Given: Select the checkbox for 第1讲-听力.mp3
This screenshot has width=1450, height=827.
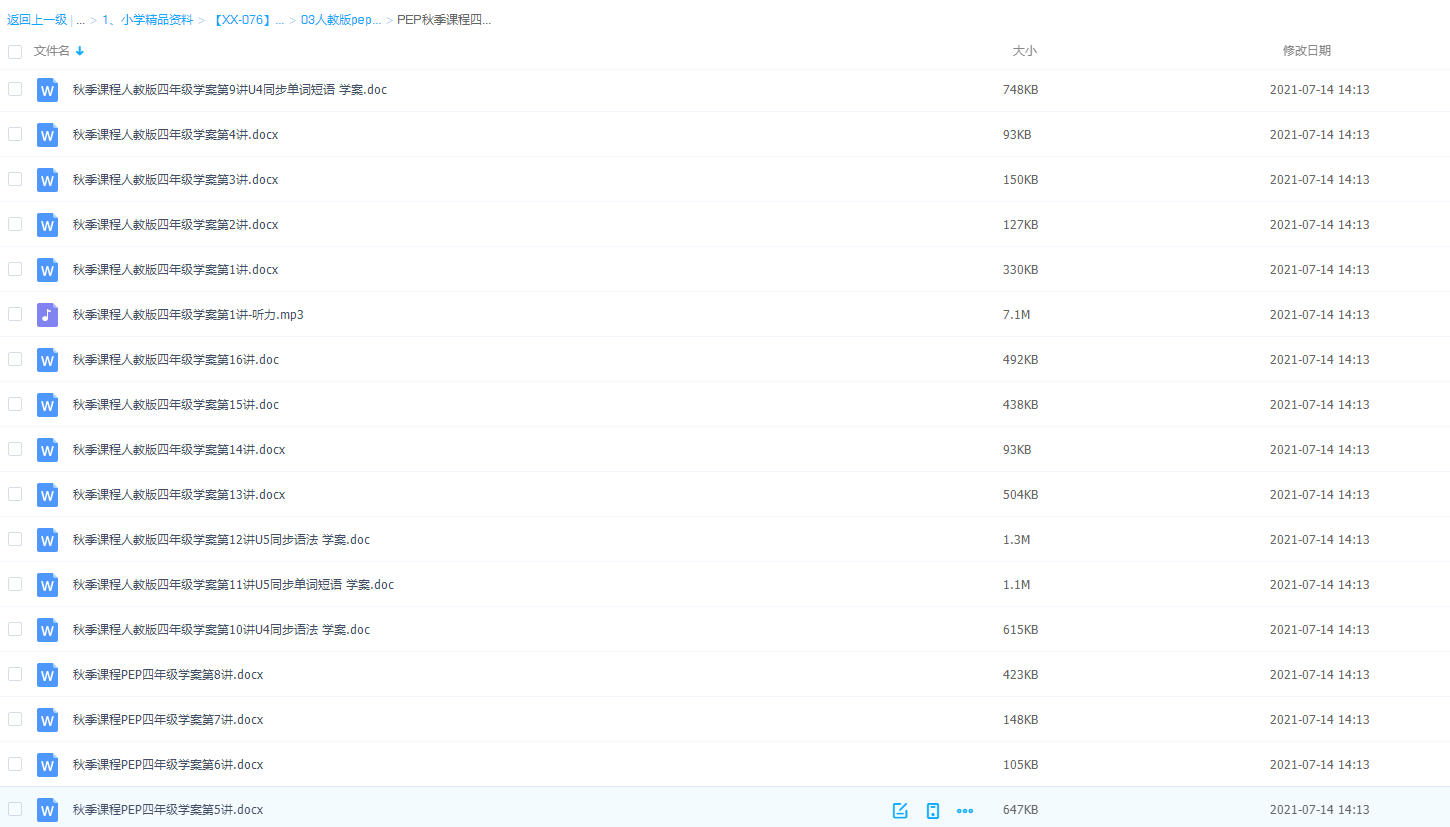Looking at the screenshot, I should [x=15, y=314].
